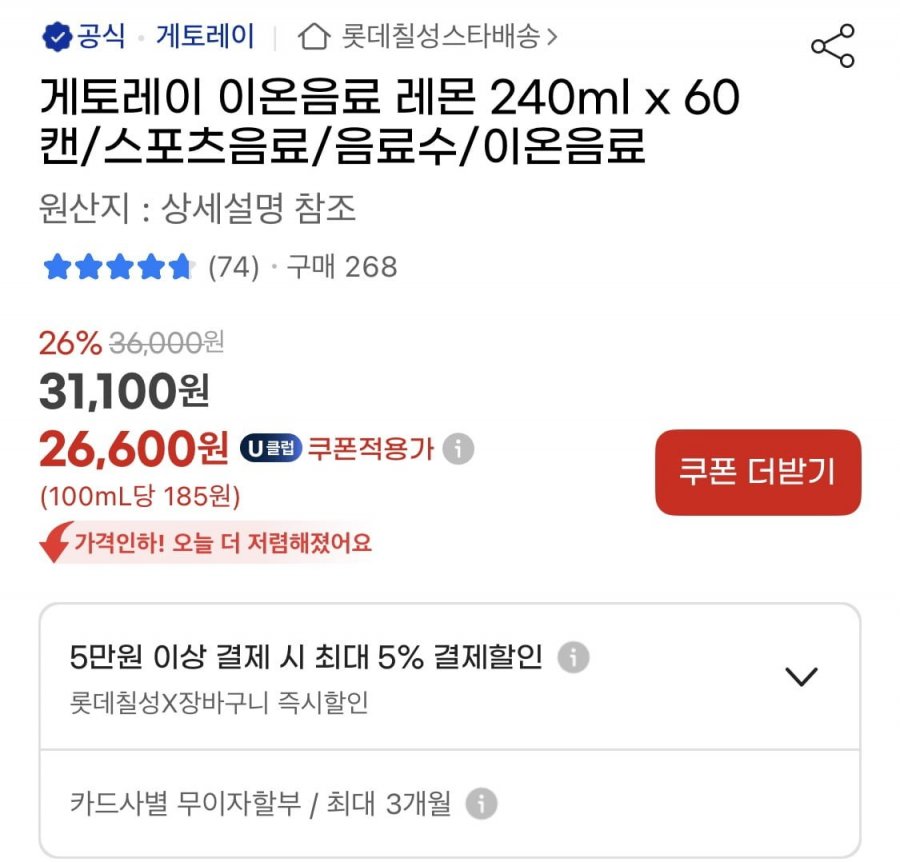The image size is (900, 862).
Task: Tap the share icon
Action: (x=832, y=45)
